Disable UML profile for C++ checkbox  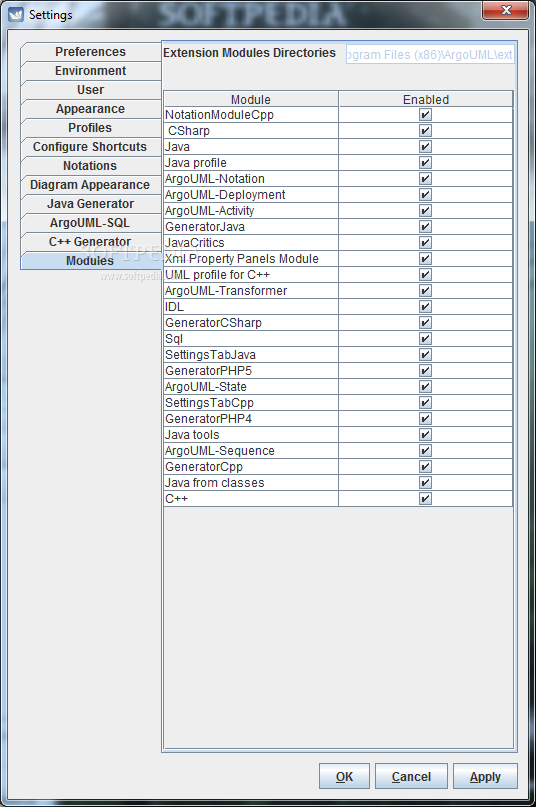pyautogui.click(x=425, y=274)
